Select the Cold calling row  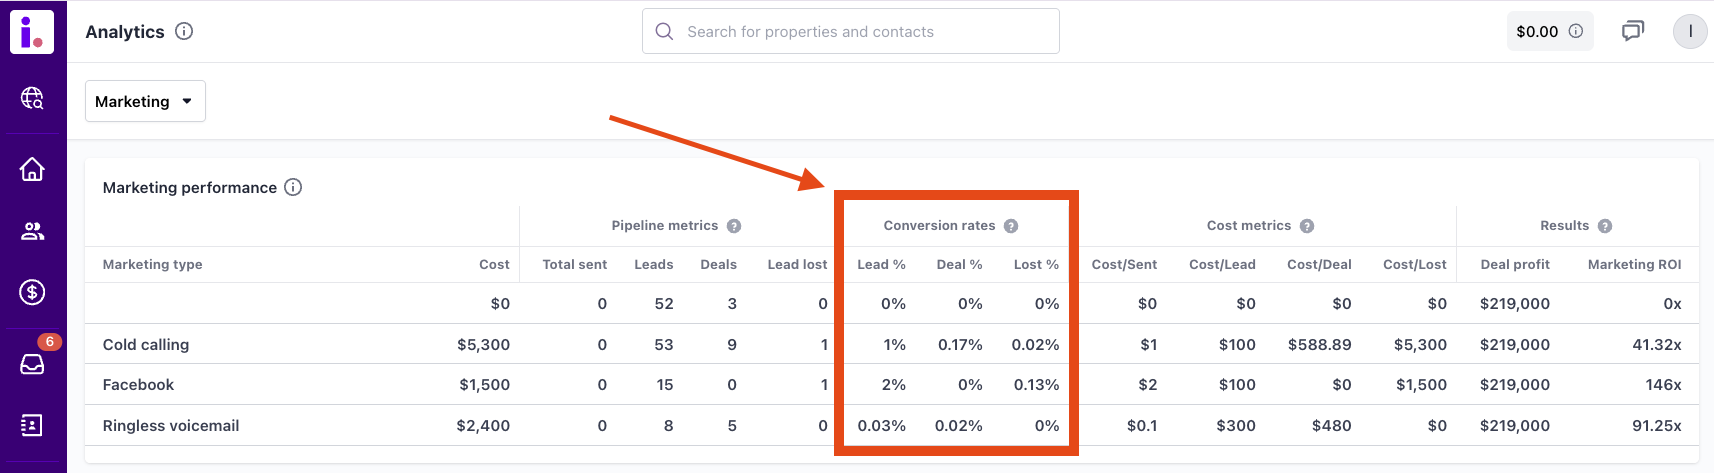(x=146, y=344)
